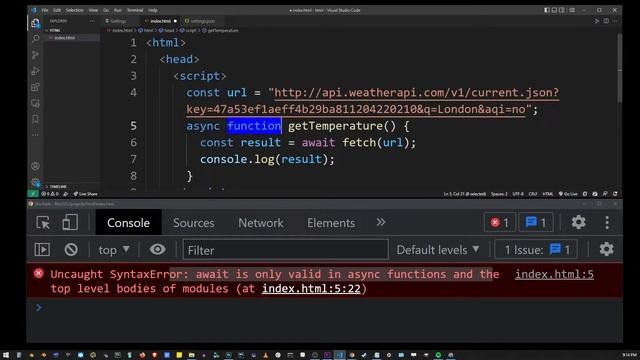Toggle the DevTools device toolbar
Screen dimensions: 640x360
70,223
